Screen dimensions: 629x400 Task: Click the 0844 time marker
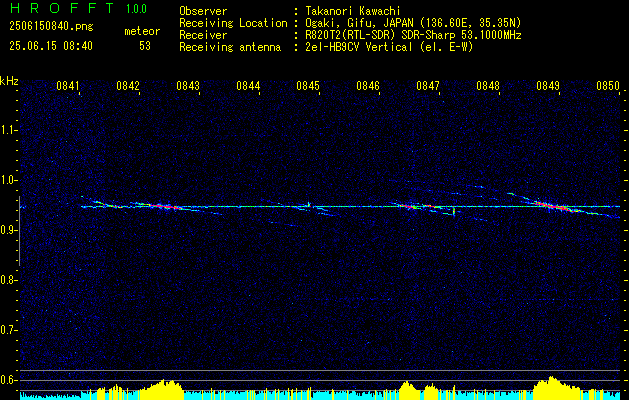[x=248, y=86]
